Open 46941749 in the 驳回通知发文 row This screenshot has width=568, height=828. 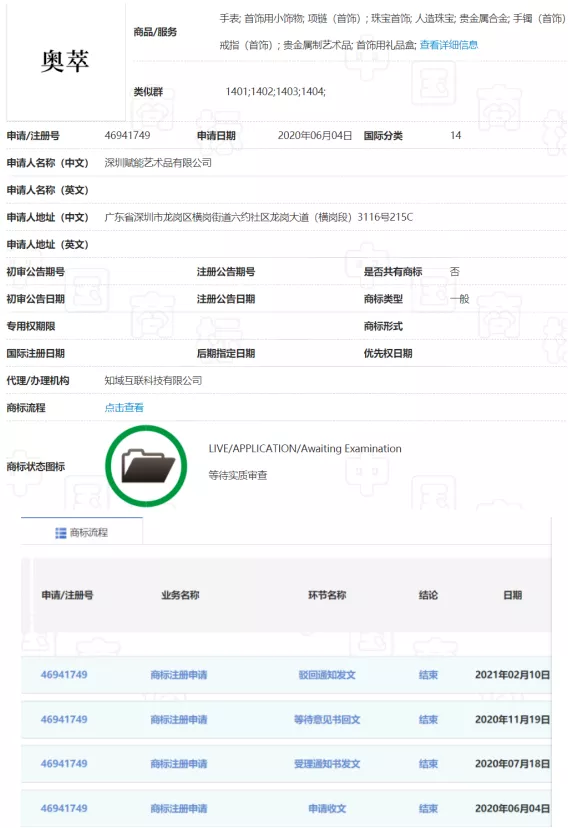pyautogui.click(x=64, y=674)
